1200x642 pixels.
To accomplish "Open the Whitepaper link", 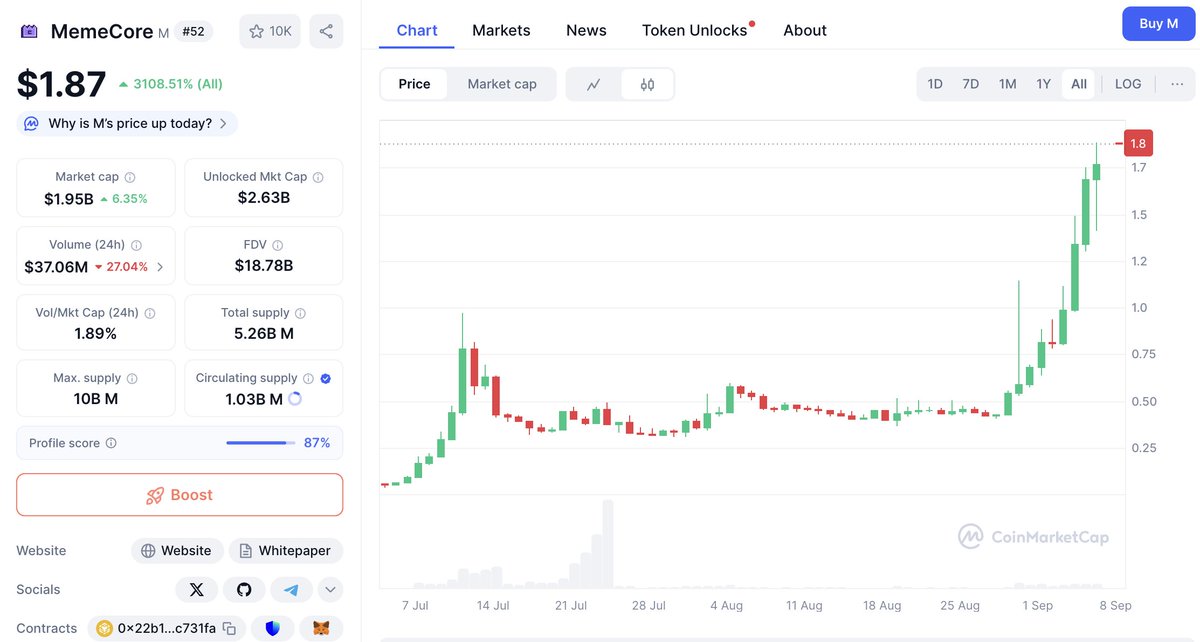I will click(286, 551).
